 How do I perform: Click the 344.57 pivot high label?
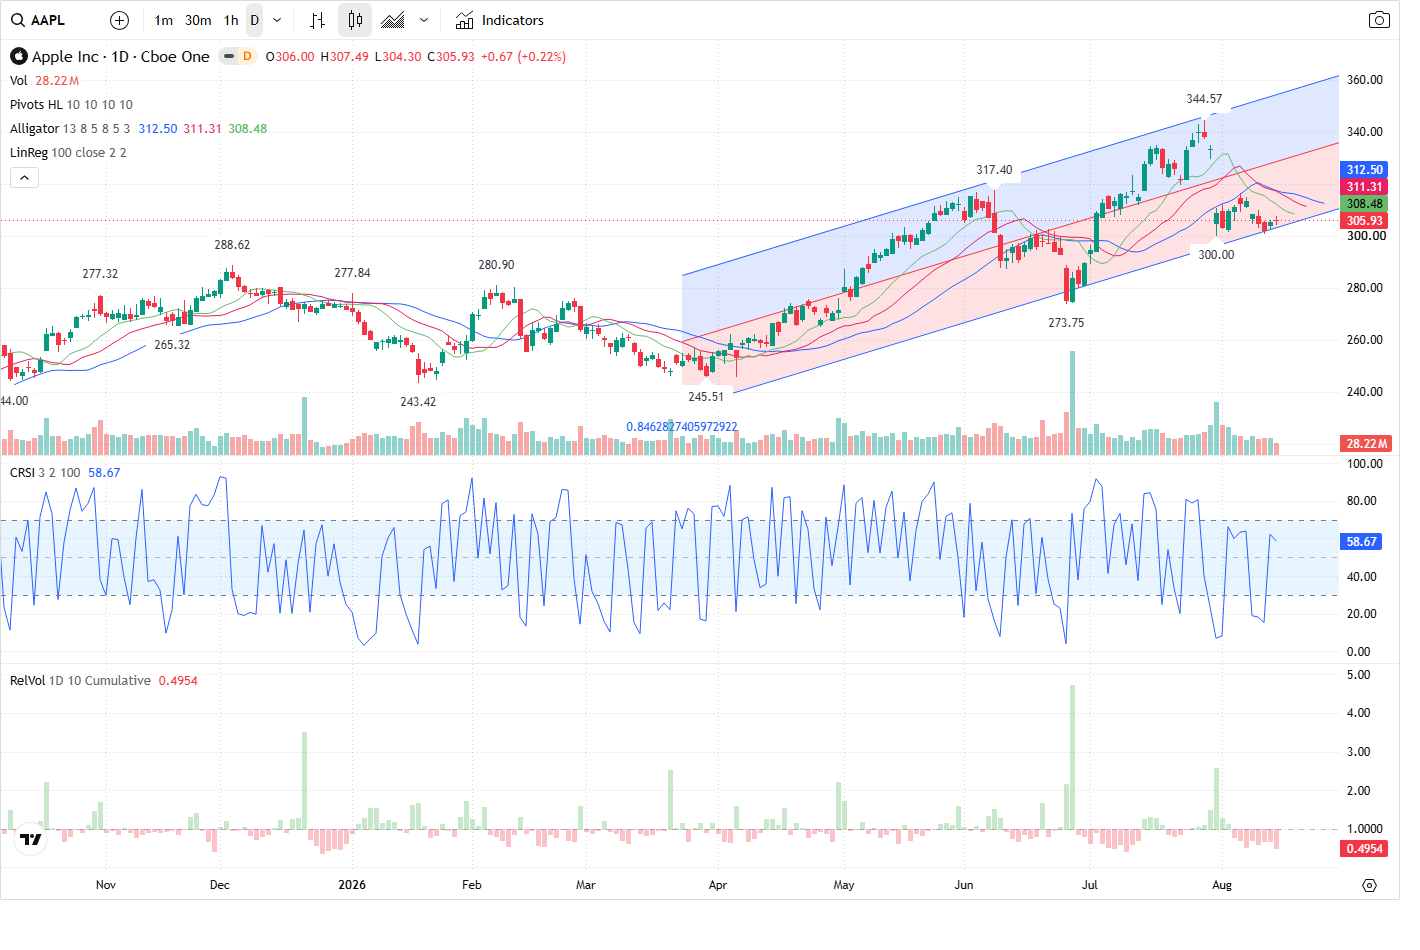coord(1204,99)
